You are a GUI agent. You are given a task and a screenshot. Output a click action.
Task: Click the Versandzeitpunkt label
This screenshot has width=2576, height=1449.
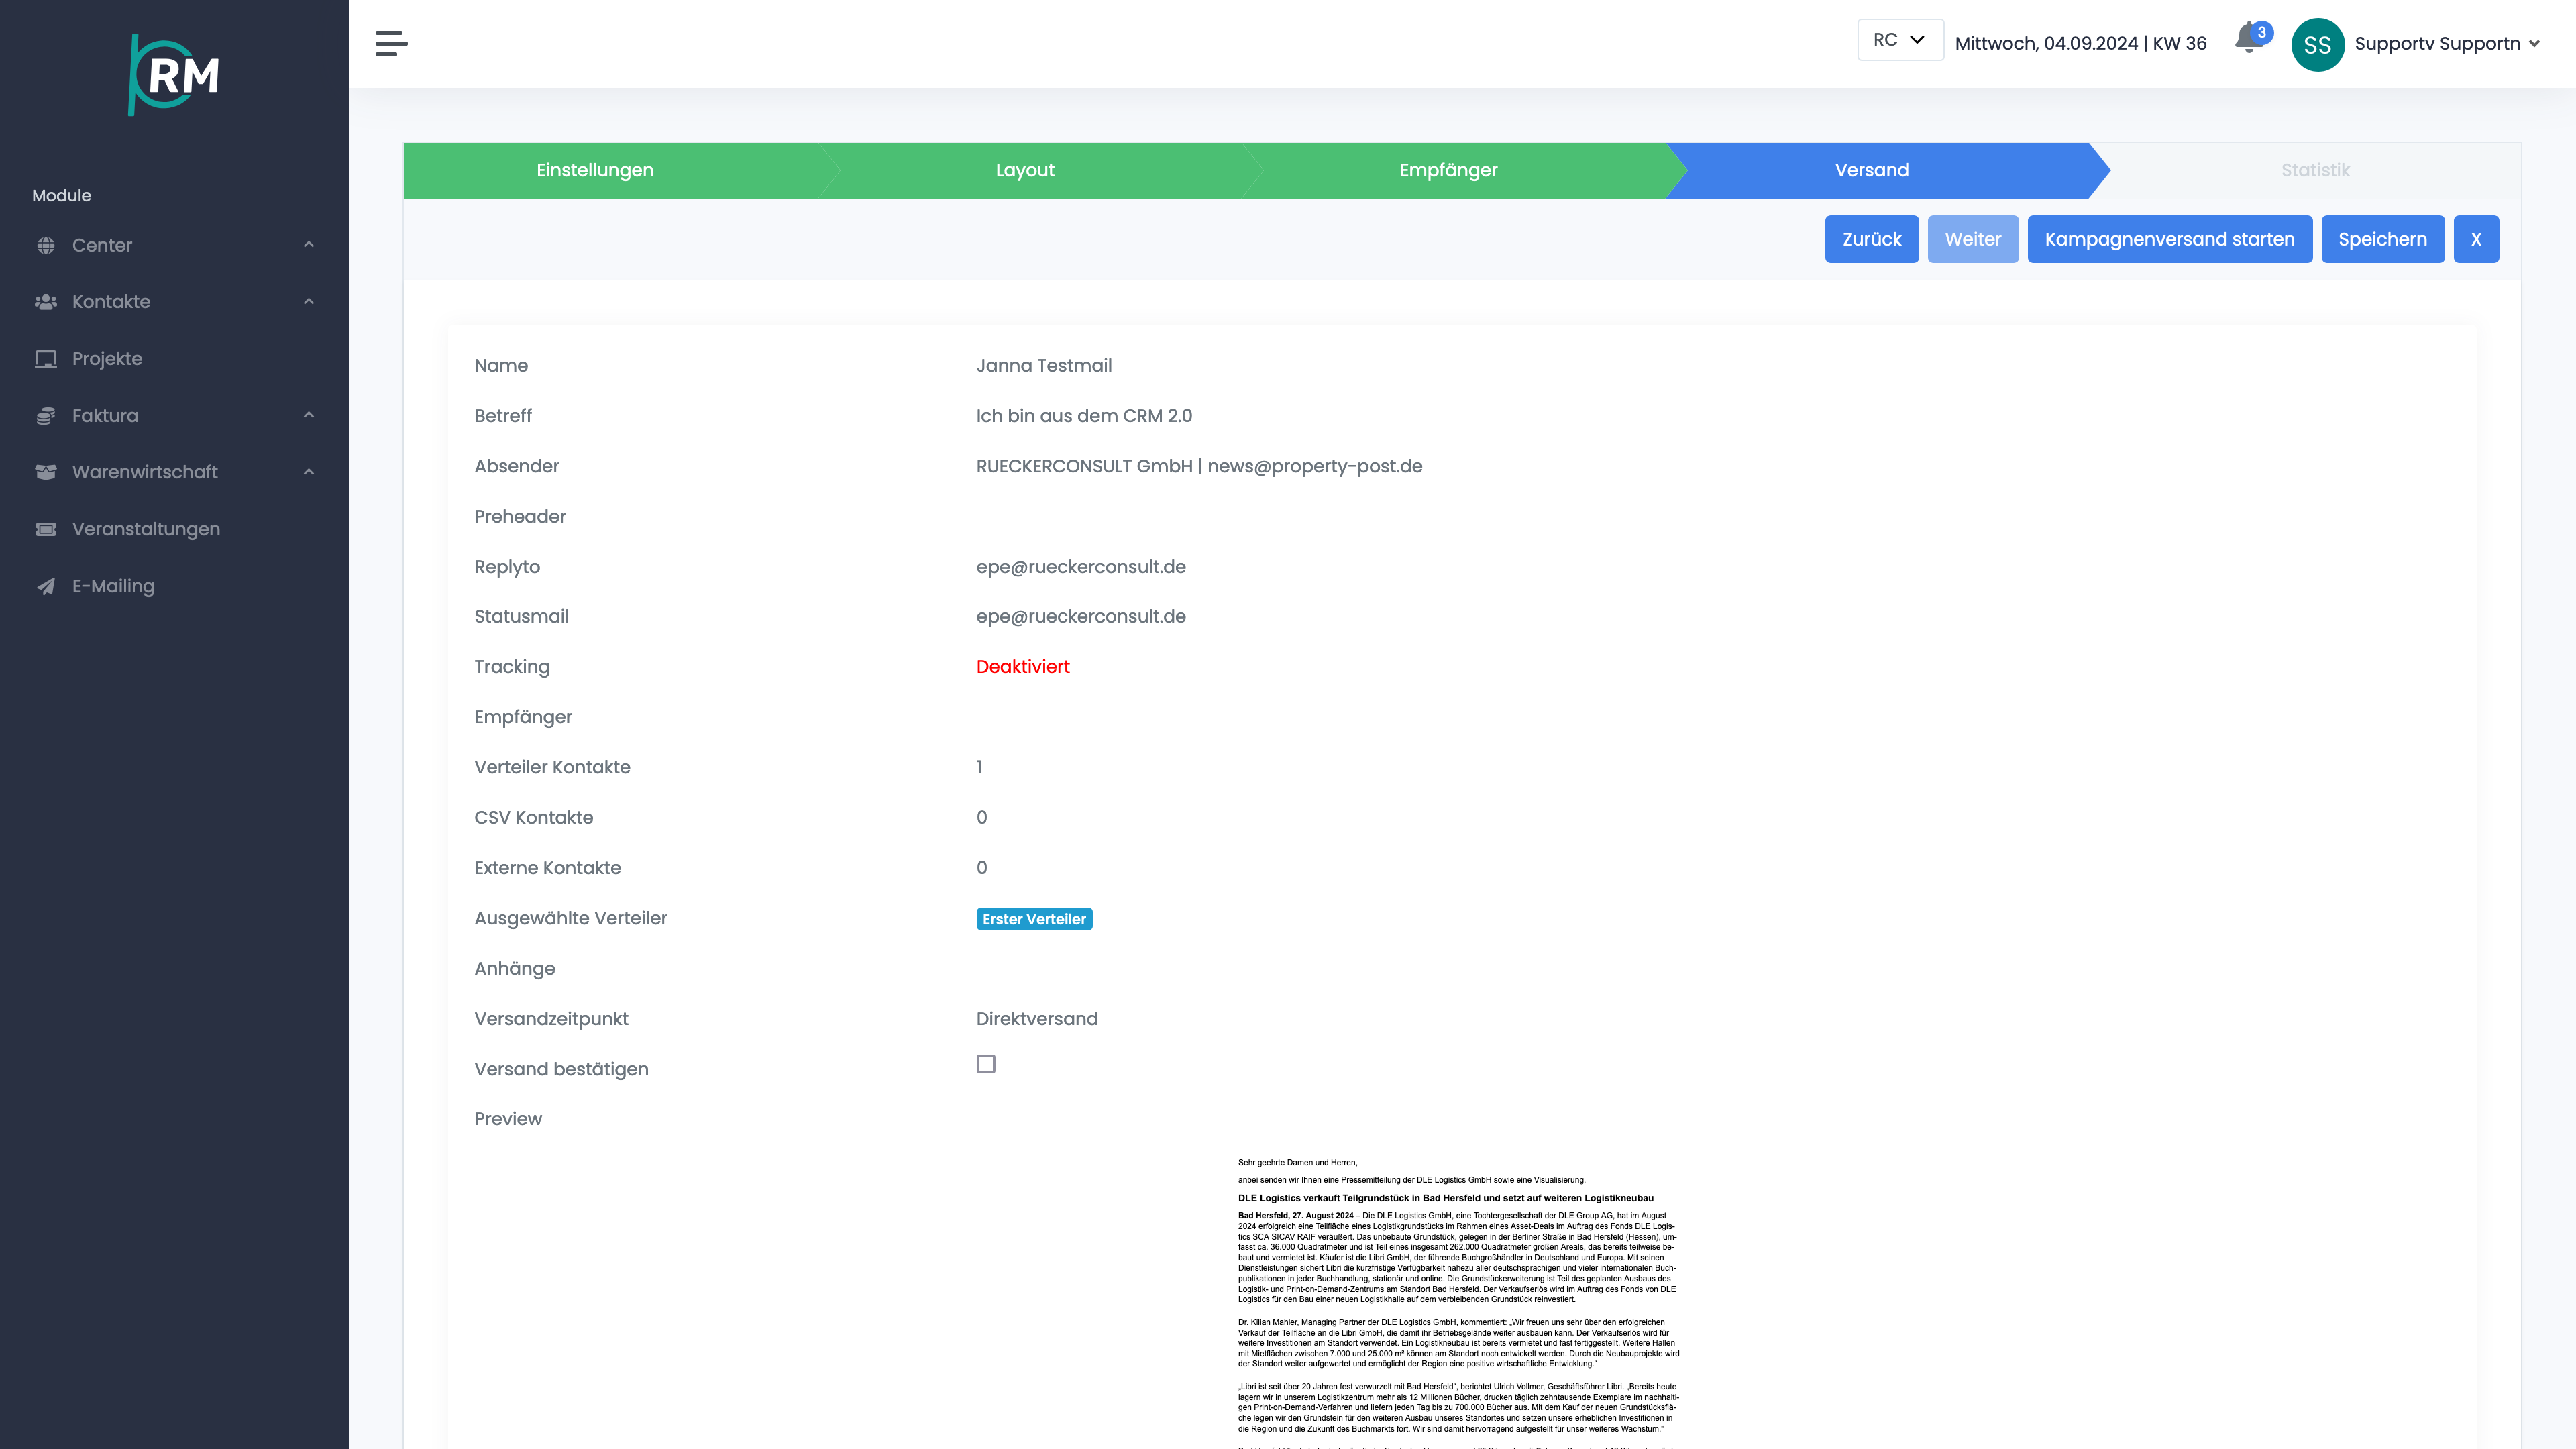pos(552,1019)
